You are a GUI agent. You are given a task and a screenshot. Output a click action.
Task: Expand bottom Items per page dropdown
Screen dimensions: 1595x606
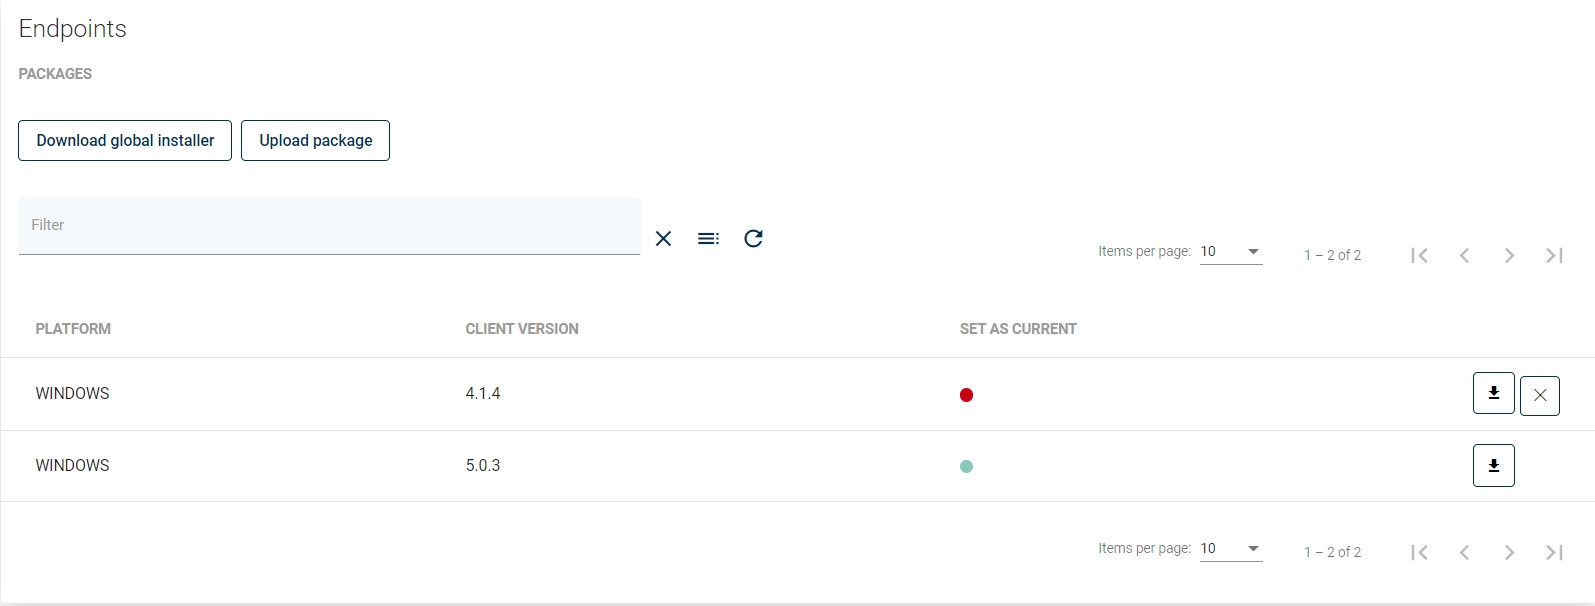[1231, 549]
